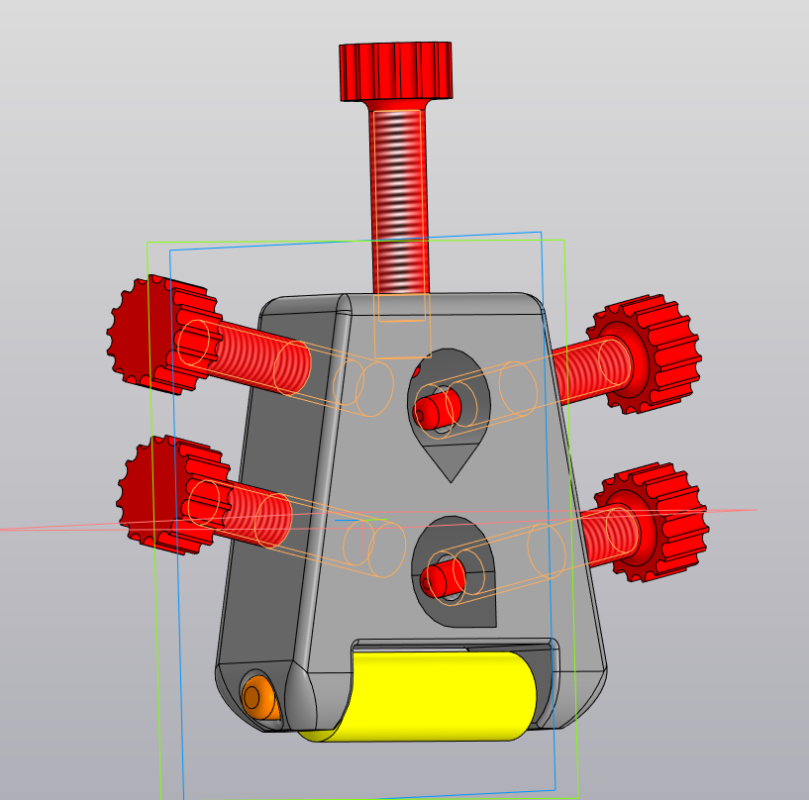Click the orange pin at bottom-left corner
The image size is (809, 800).
tap(260, 698)
